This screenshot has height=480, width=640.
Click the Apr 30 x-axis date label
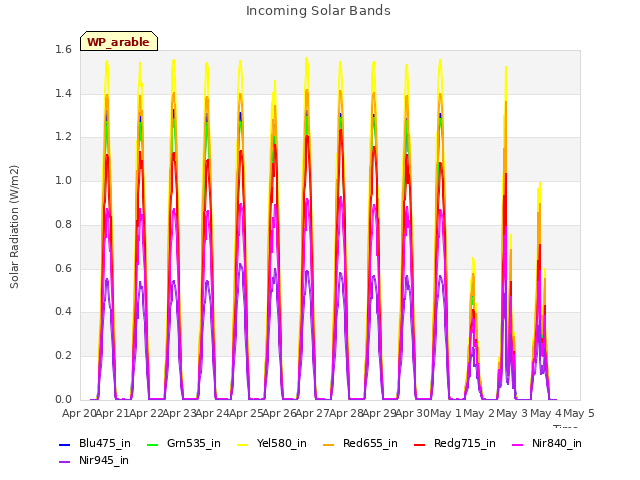click(x=413, y=414)
